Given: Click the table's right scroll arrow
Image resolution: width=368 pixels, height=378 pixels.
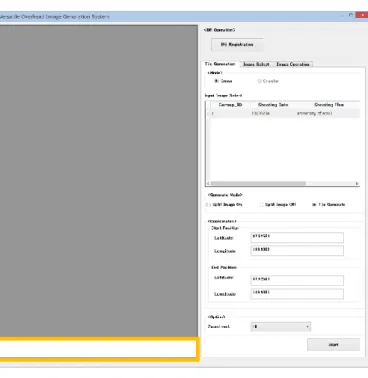Looking at the screenshot, I should pos(357,183).
